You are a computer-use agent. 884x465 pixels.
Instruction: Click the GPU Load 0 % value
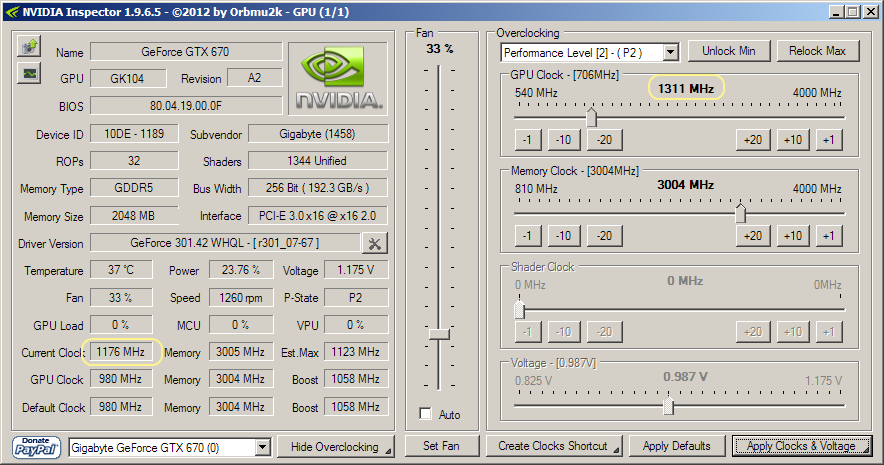click(x=121, y=325)
